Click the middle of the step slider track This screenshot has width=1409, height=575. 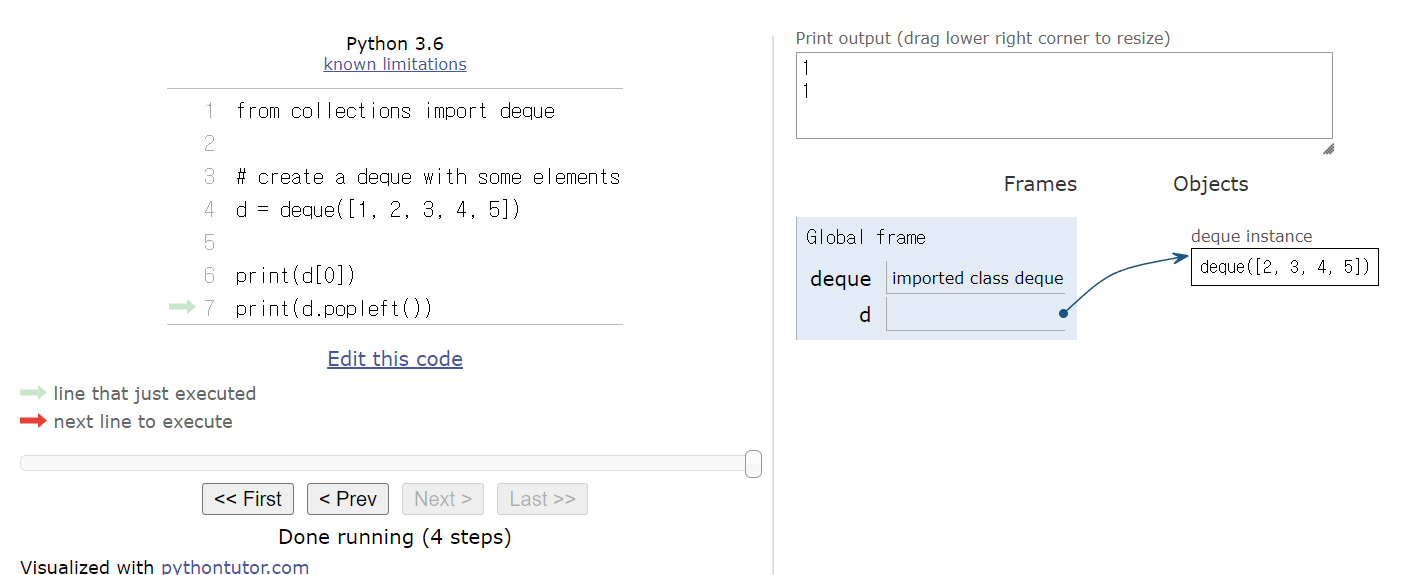tap(390, 463)
